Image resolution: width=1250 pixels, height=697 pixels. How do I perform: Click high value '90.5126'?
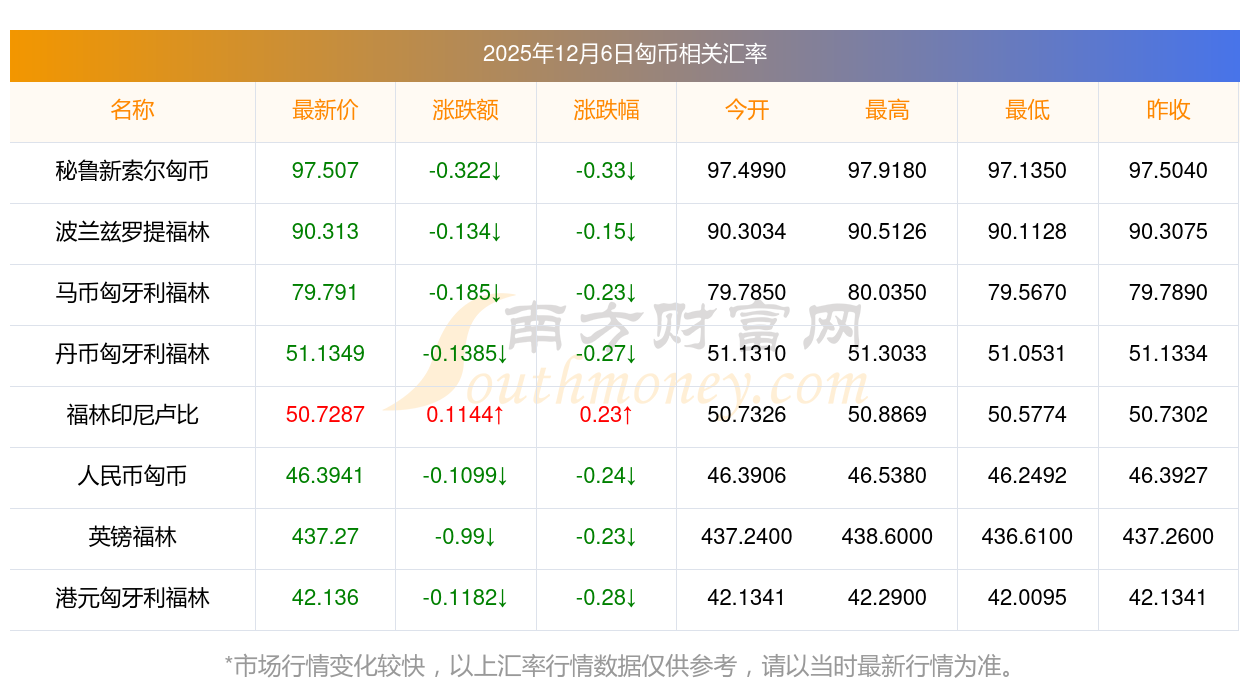(887, 232)
